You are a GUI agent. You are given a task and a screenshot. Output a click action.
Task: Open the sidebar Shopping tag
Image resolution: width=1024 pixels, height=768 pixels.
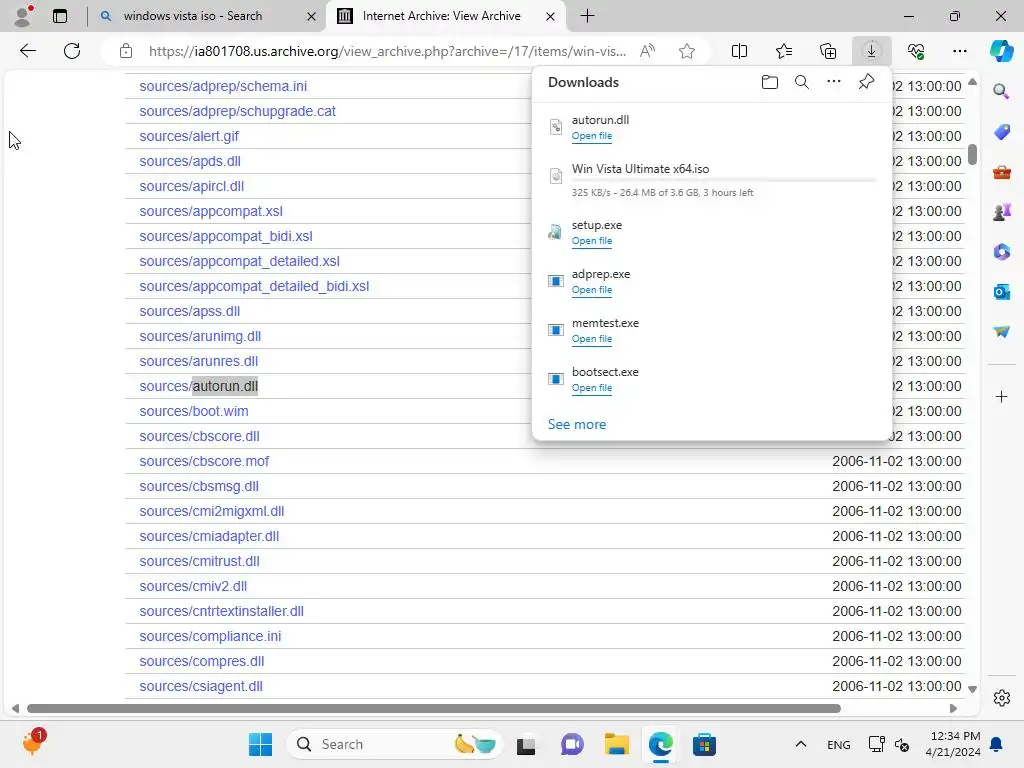tap(1001, 131)
